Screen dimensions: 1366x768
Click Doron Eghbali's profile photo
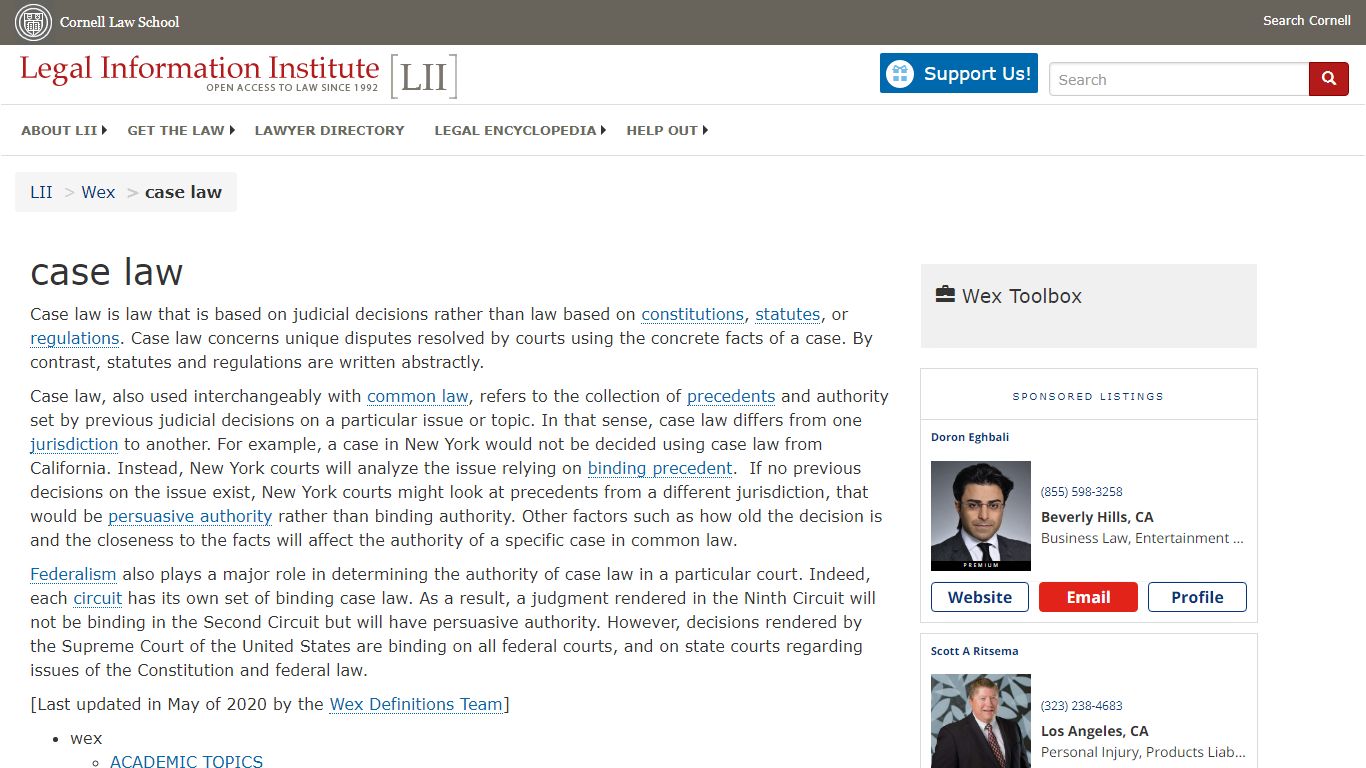(x=981, y=516)
